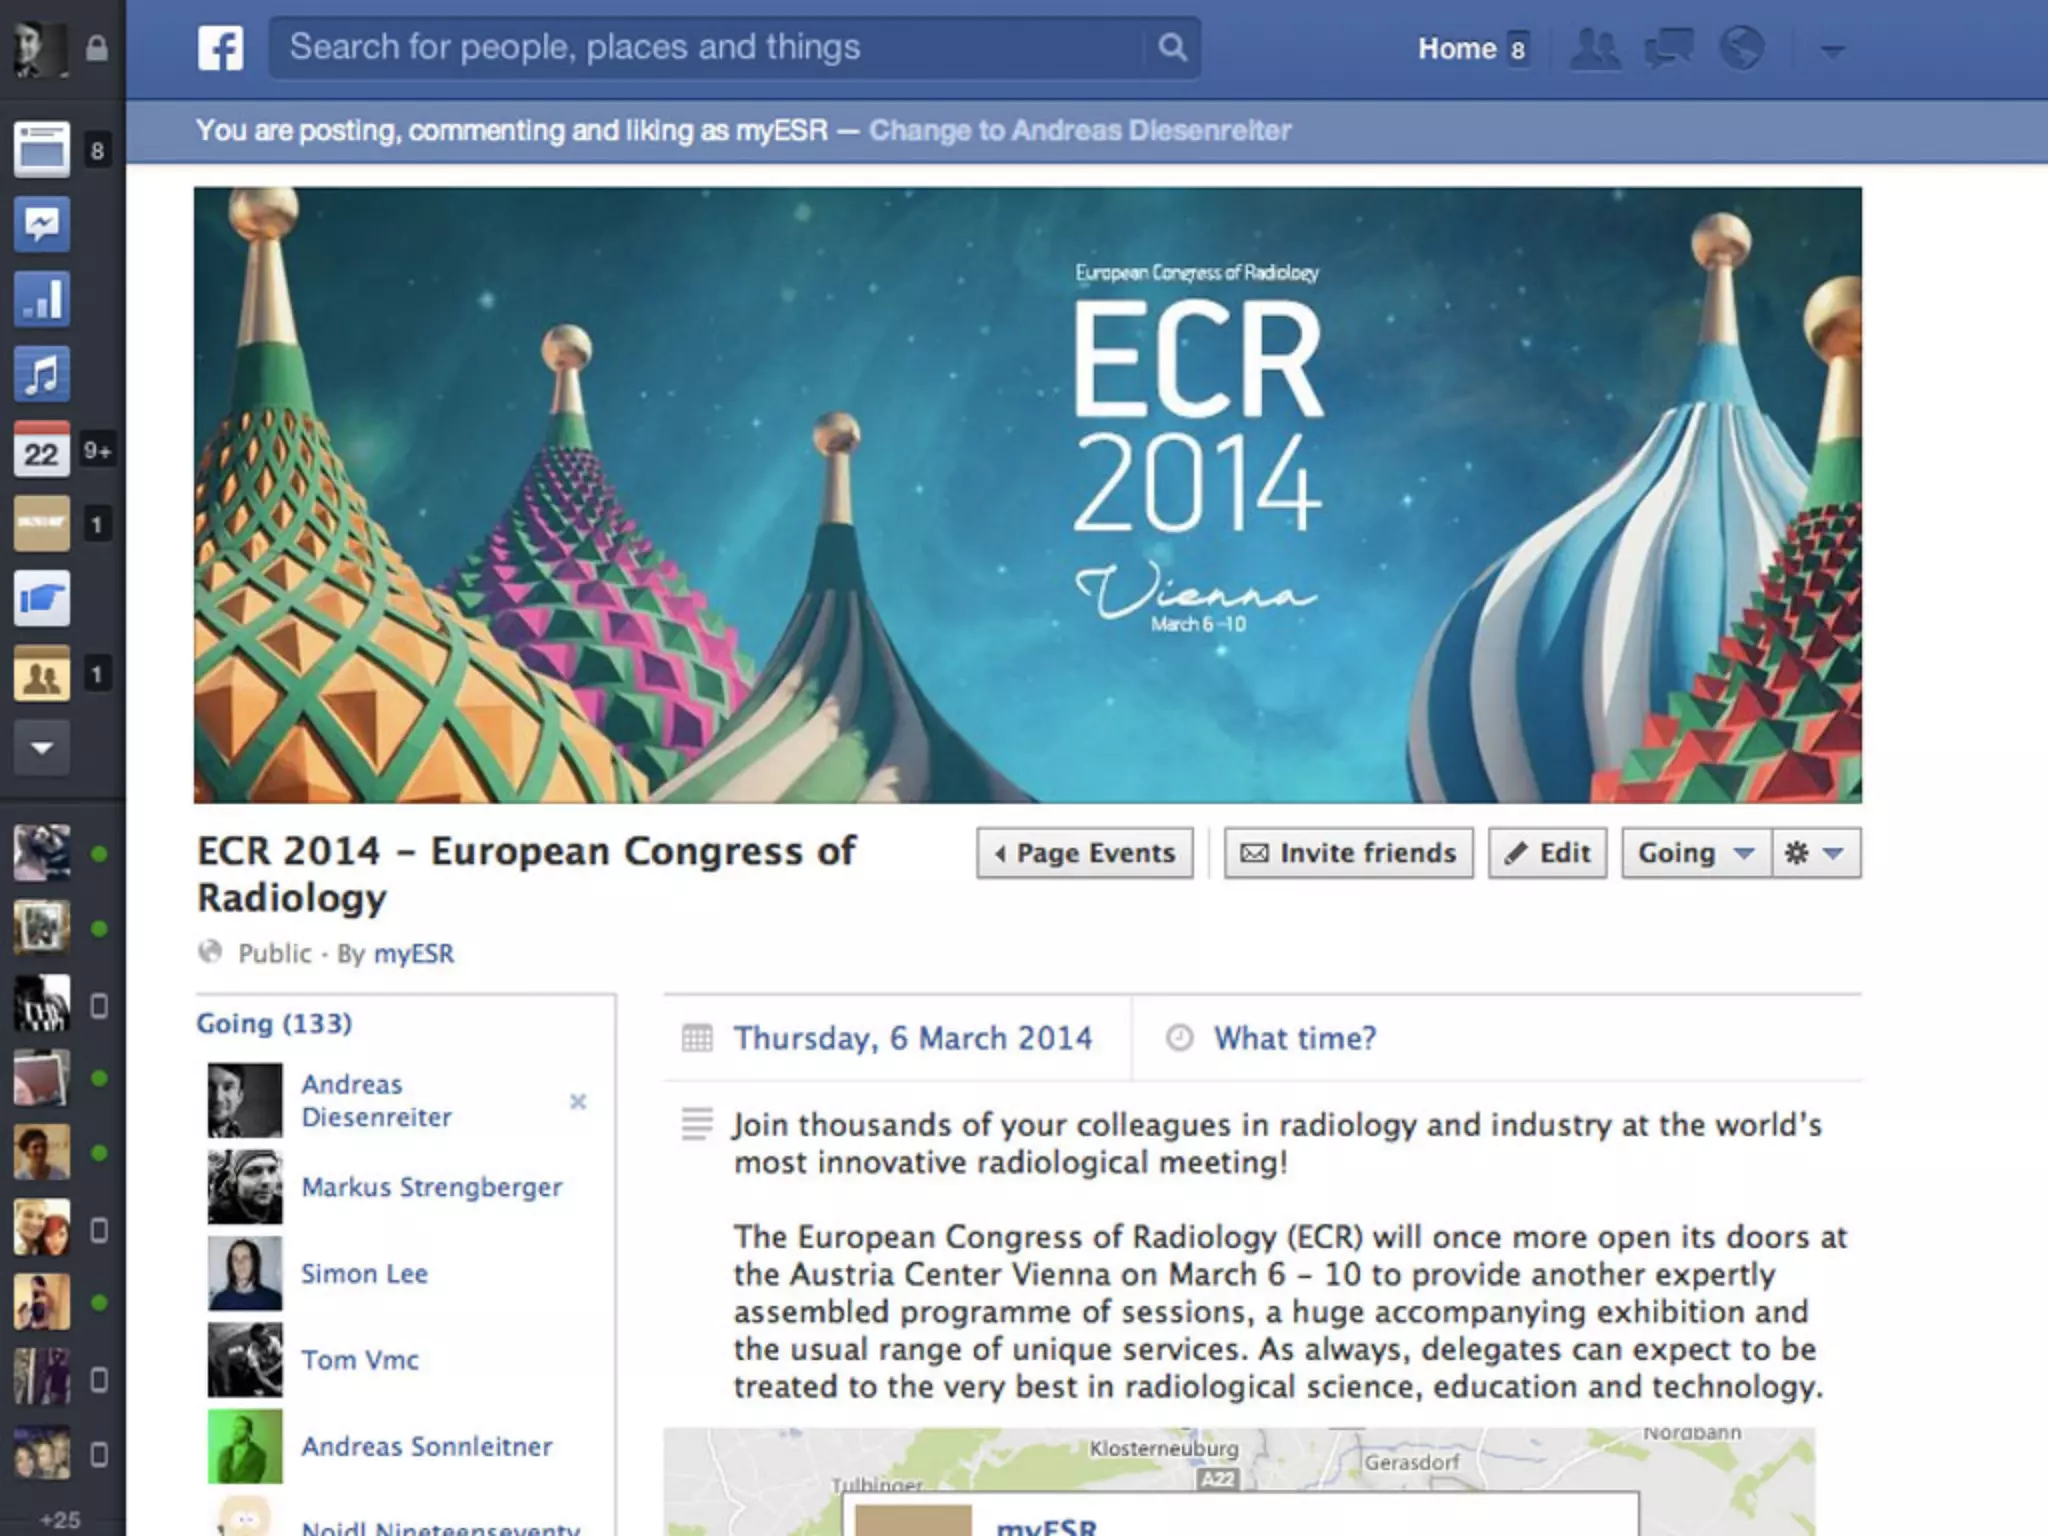Screen dimensions: 2048x1536
Task: Go to Home in the top bar
Action: point(1456,48)
